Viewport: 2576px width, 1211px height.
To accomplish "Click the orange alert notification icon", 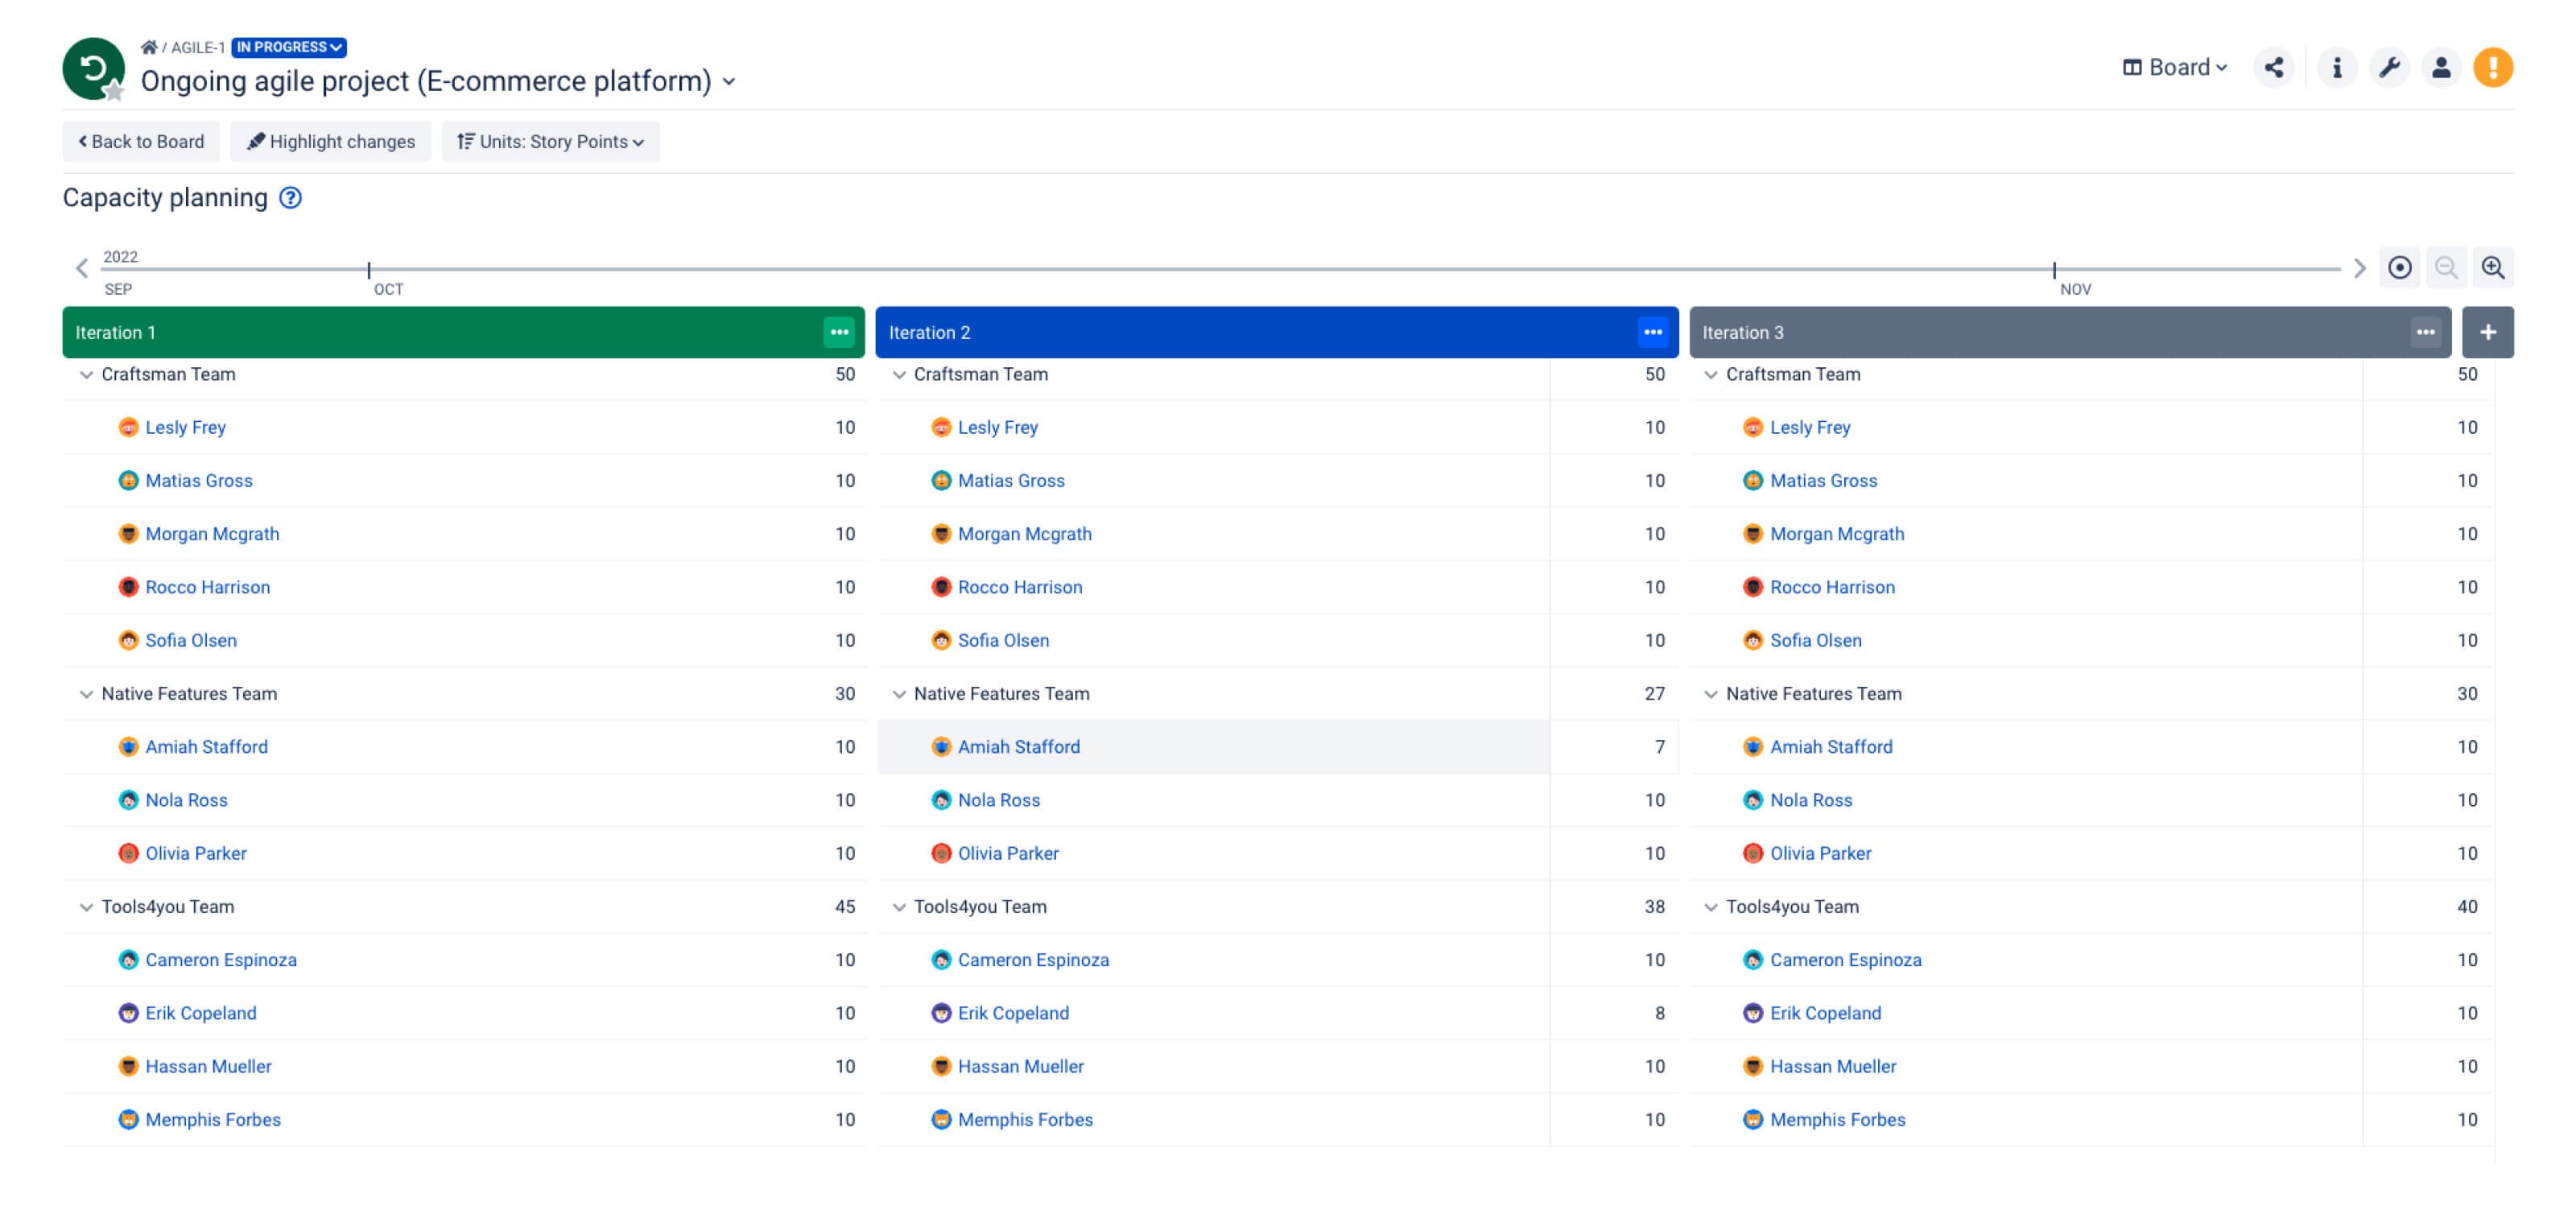I will 2493,67.
